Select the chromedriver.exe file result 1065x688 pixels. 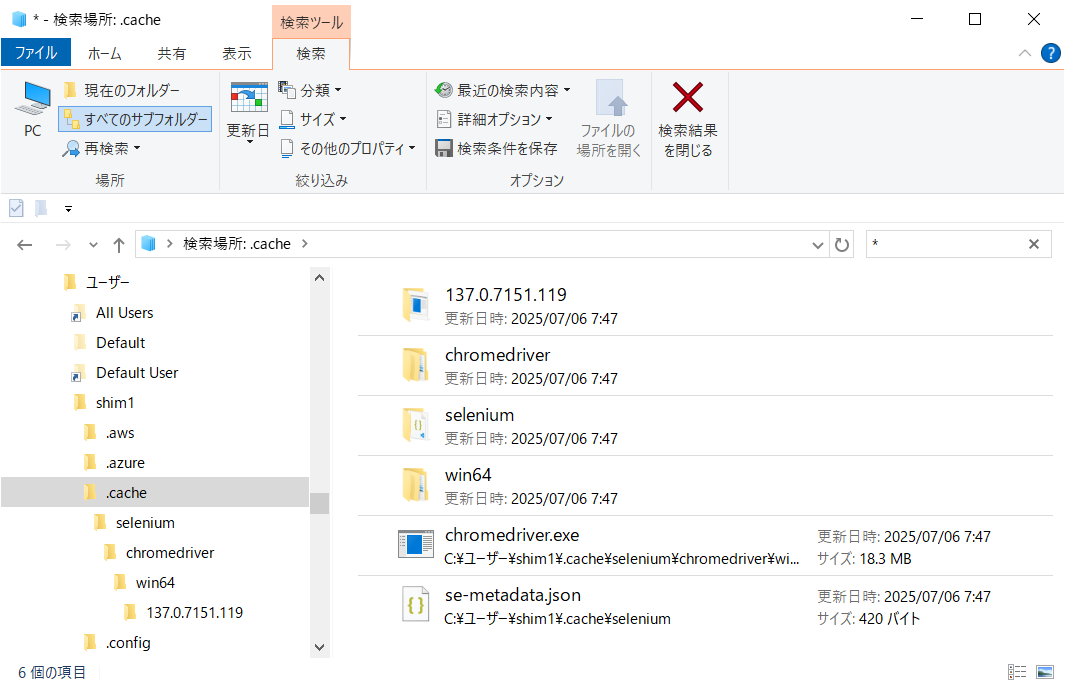click(512, 535)
